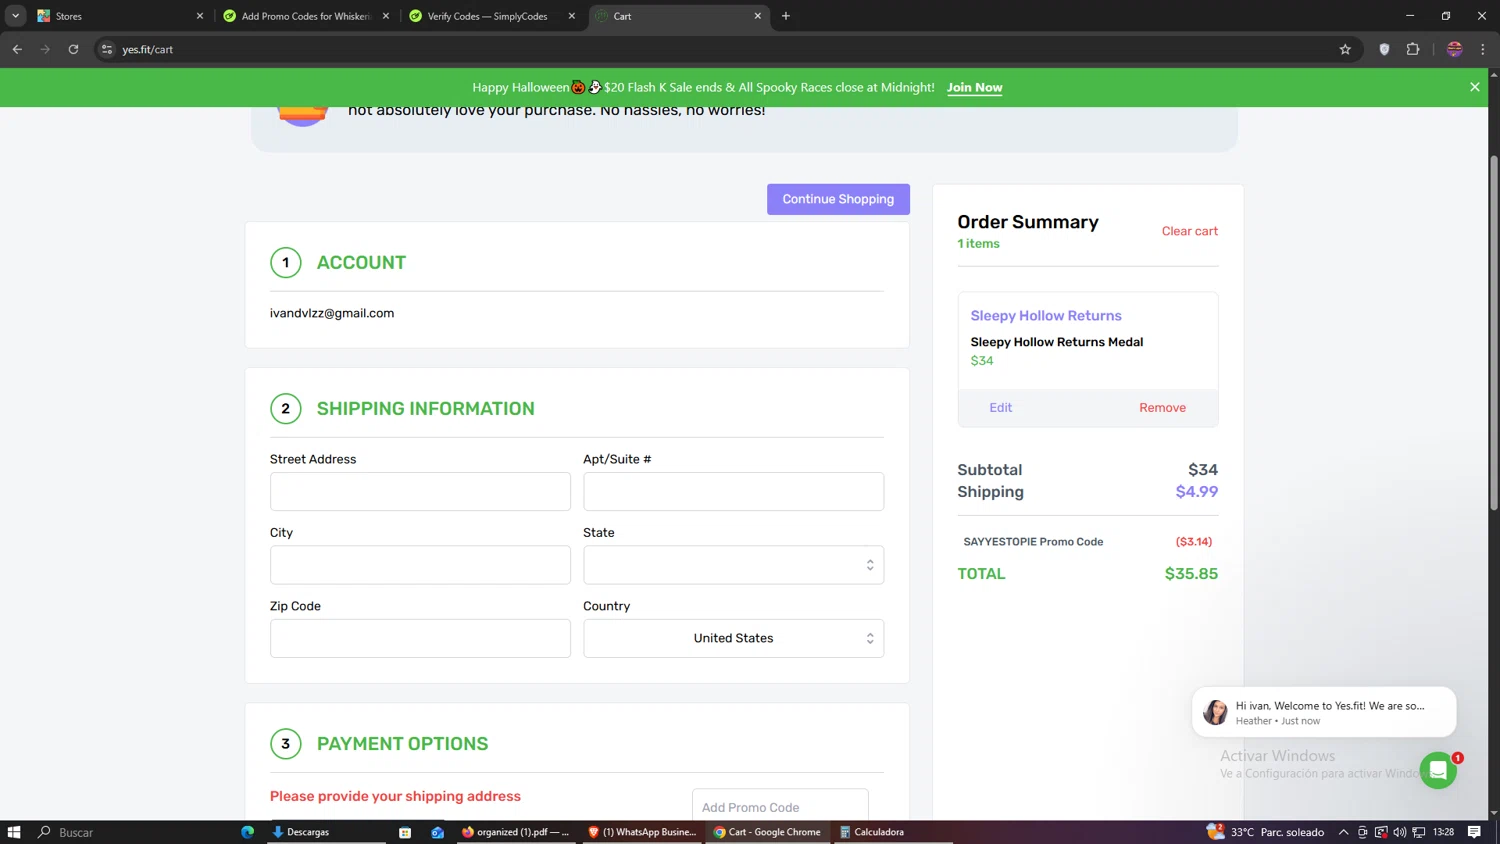Open the Windows Start menu
The height and width of the screenshot is (844, 1500).
(14, 832)
